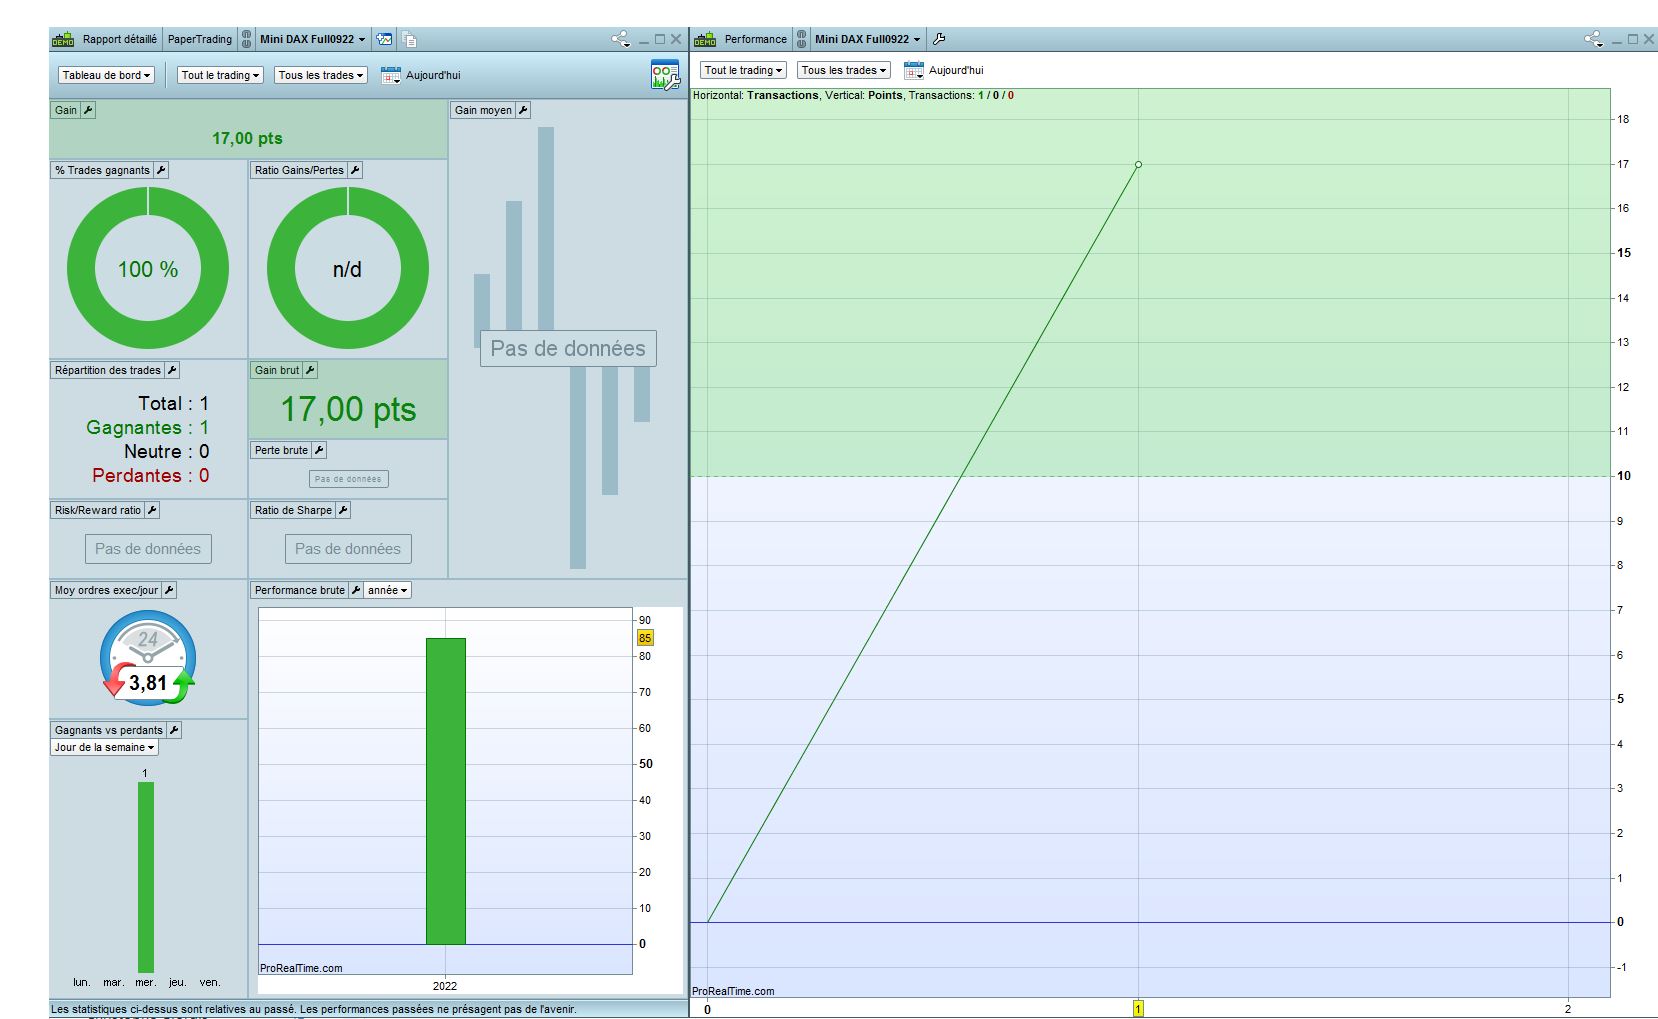Open the Performance window wrench settings
Image resolution: width=1658 pixels, height=1019 pixels.
pos(939,39)
